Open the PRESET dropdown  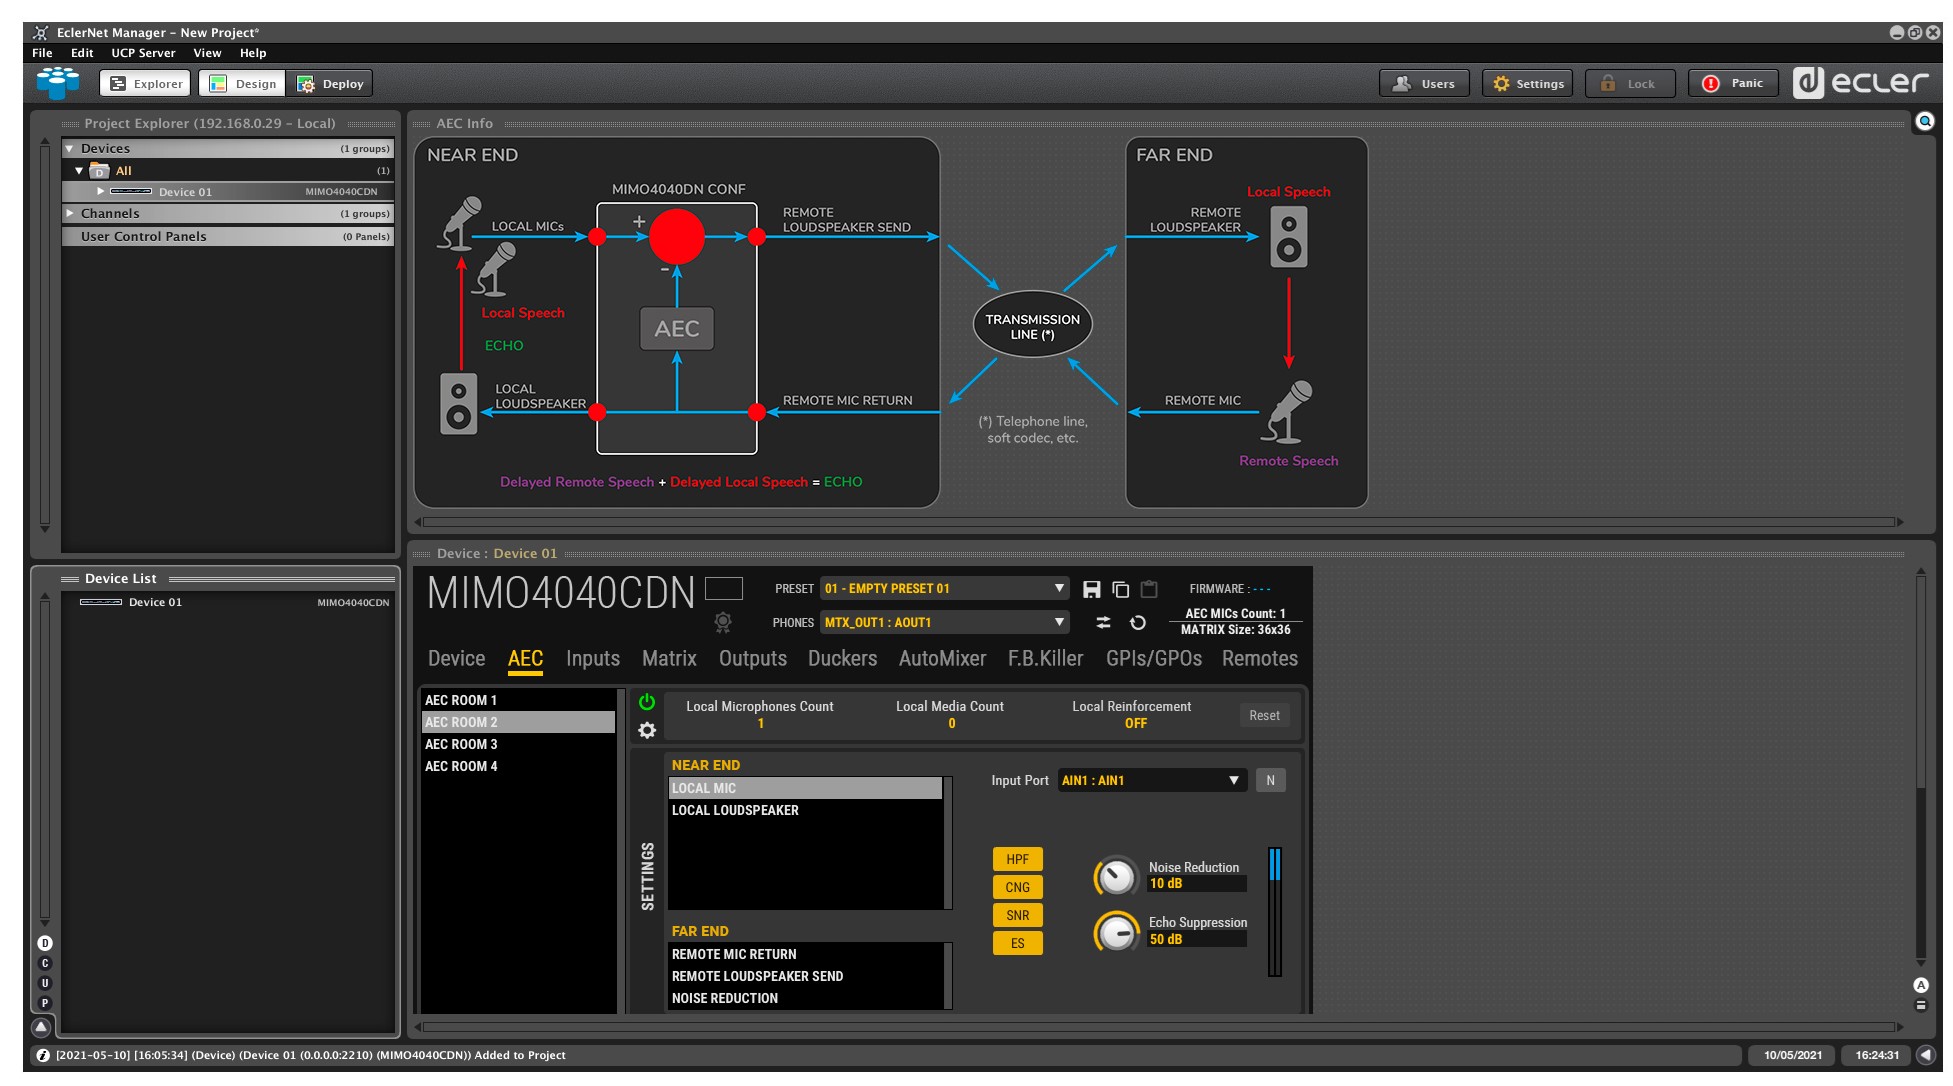(x=944, y=589)
